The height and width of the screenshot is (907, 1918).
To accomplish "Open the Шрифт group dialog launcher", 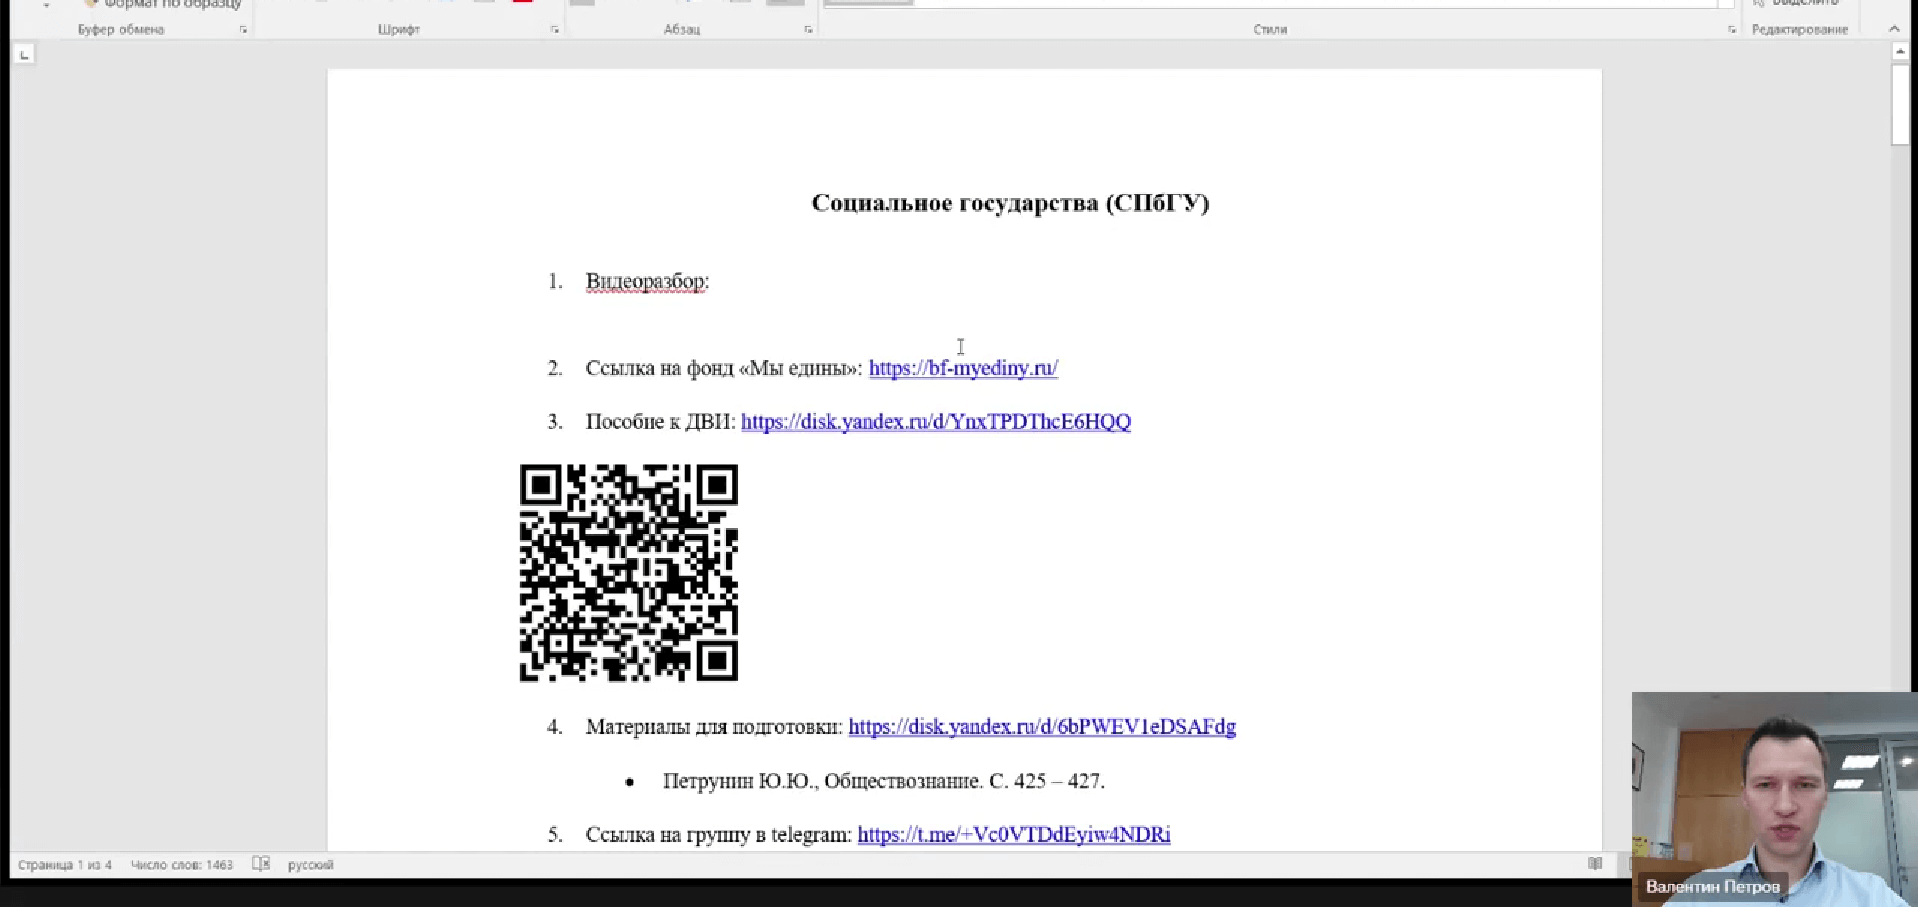I will click(x=555, y=30).
